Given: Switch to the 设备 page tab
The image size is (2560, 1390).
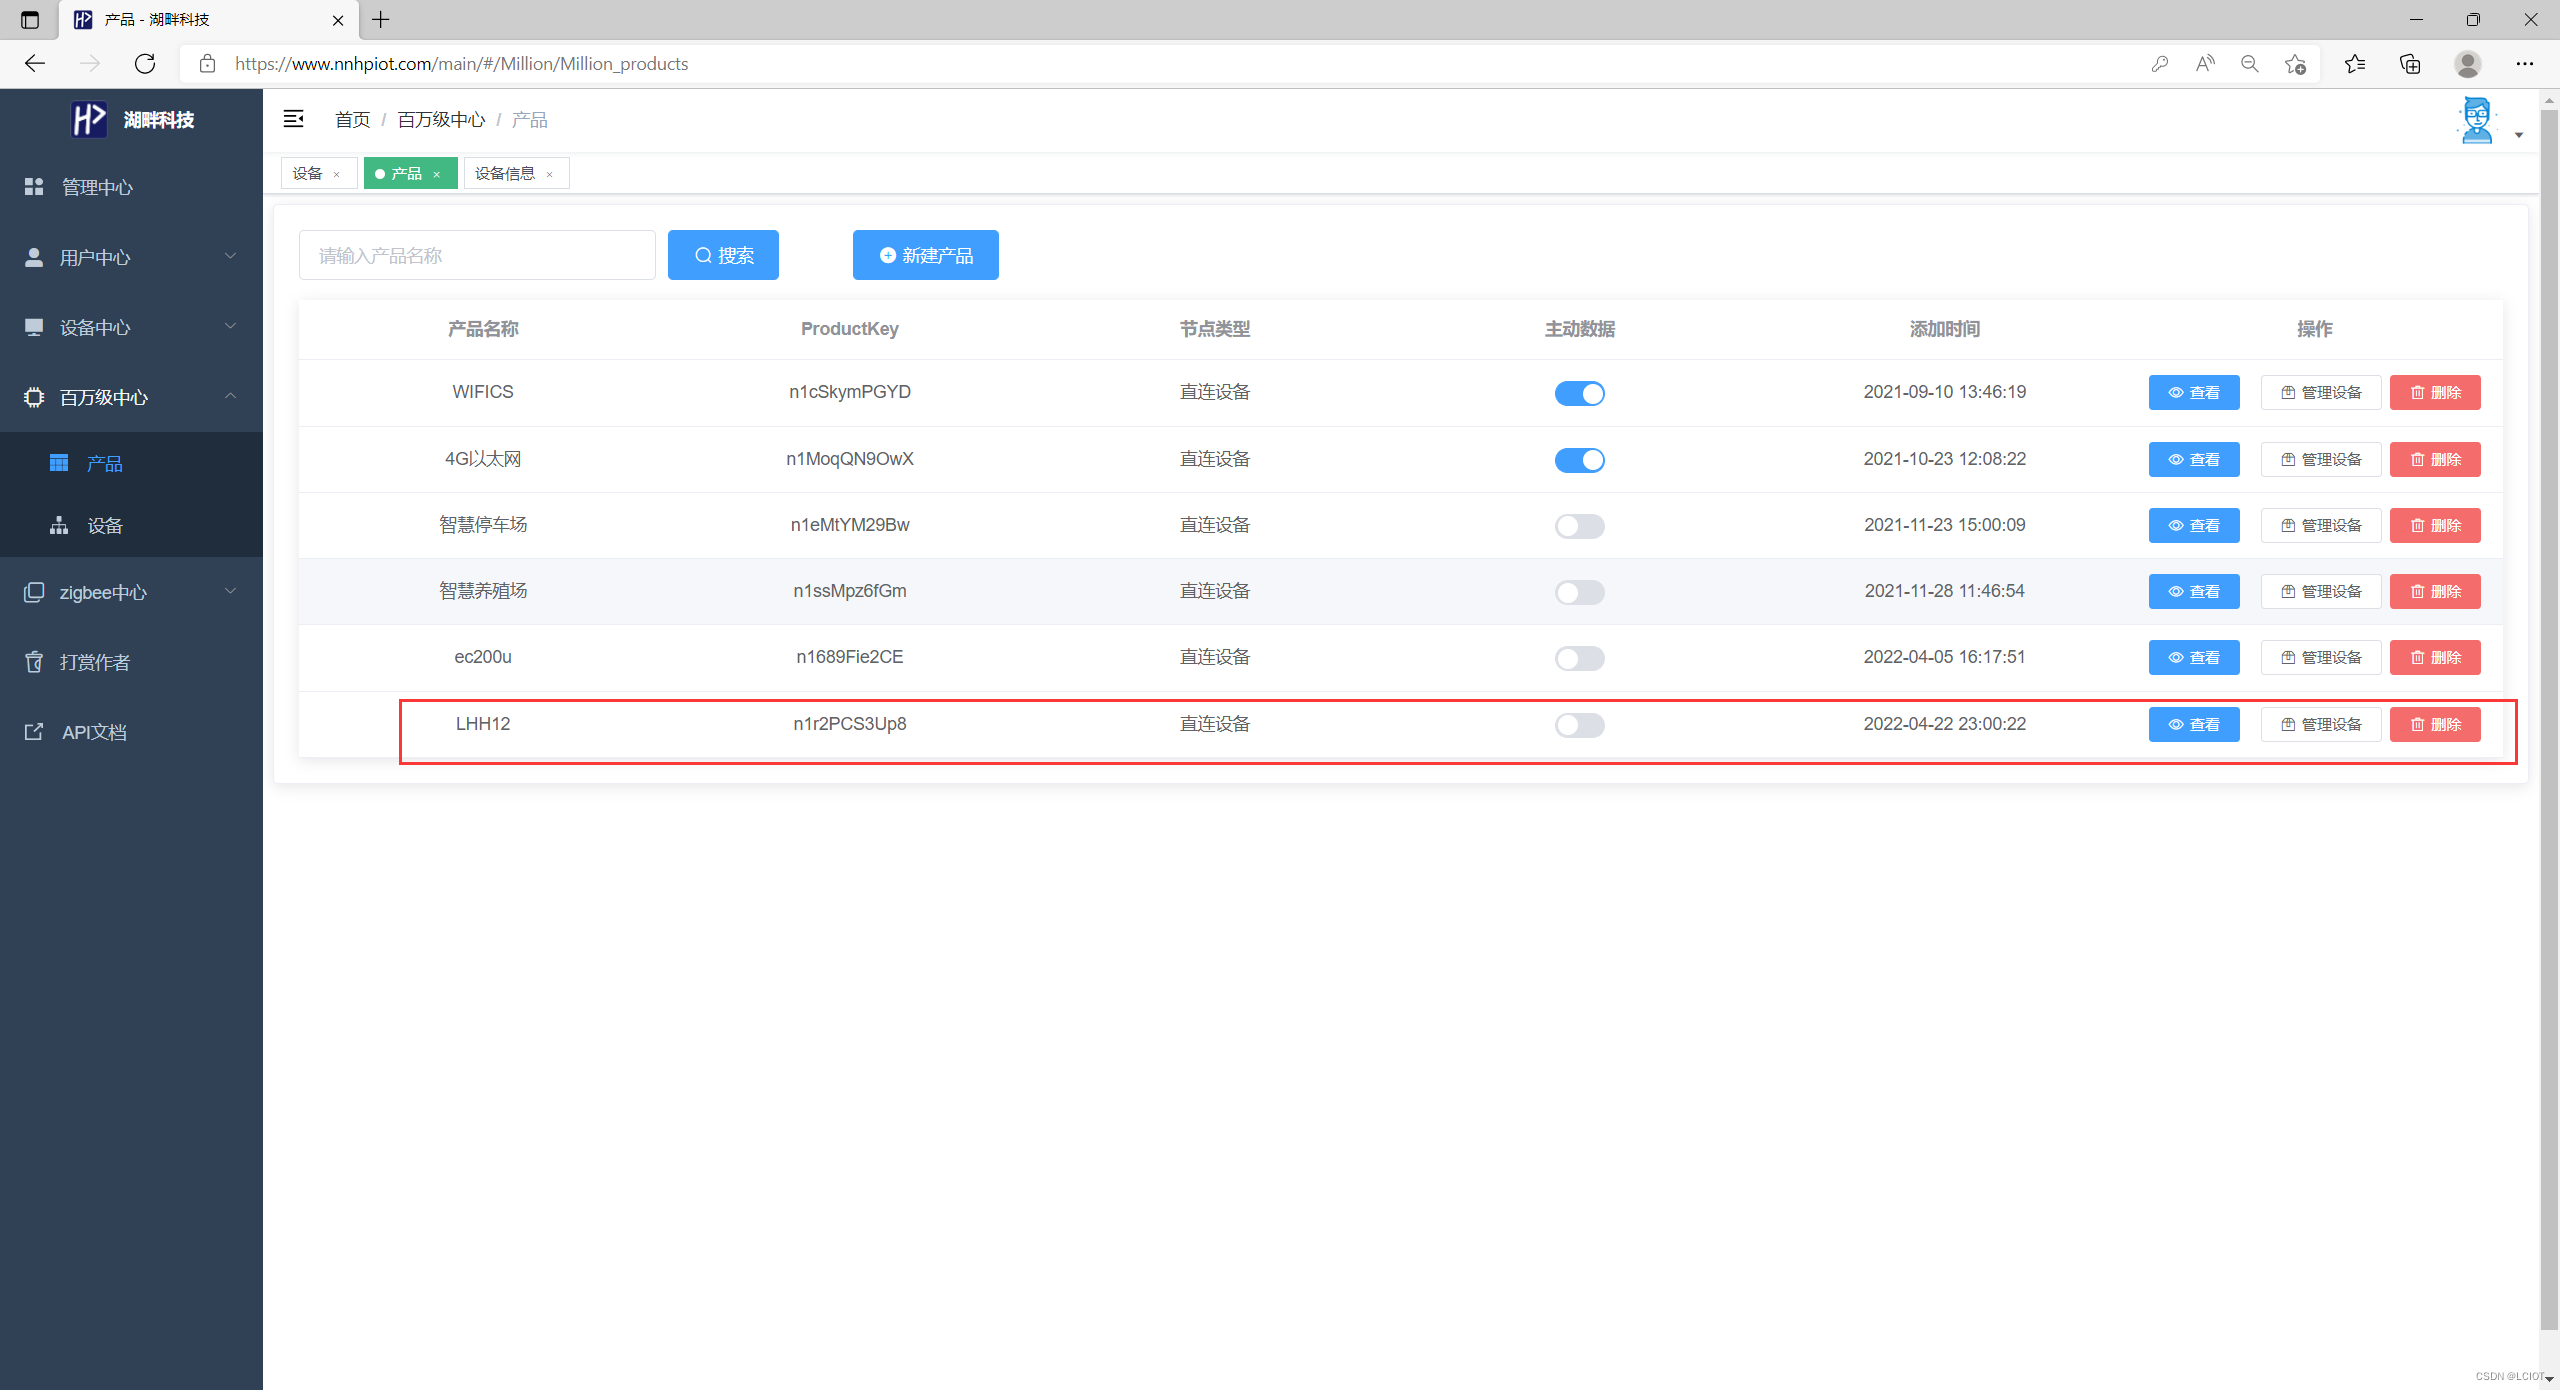Looking at the screenshot, I should click(x=308, y=173).
